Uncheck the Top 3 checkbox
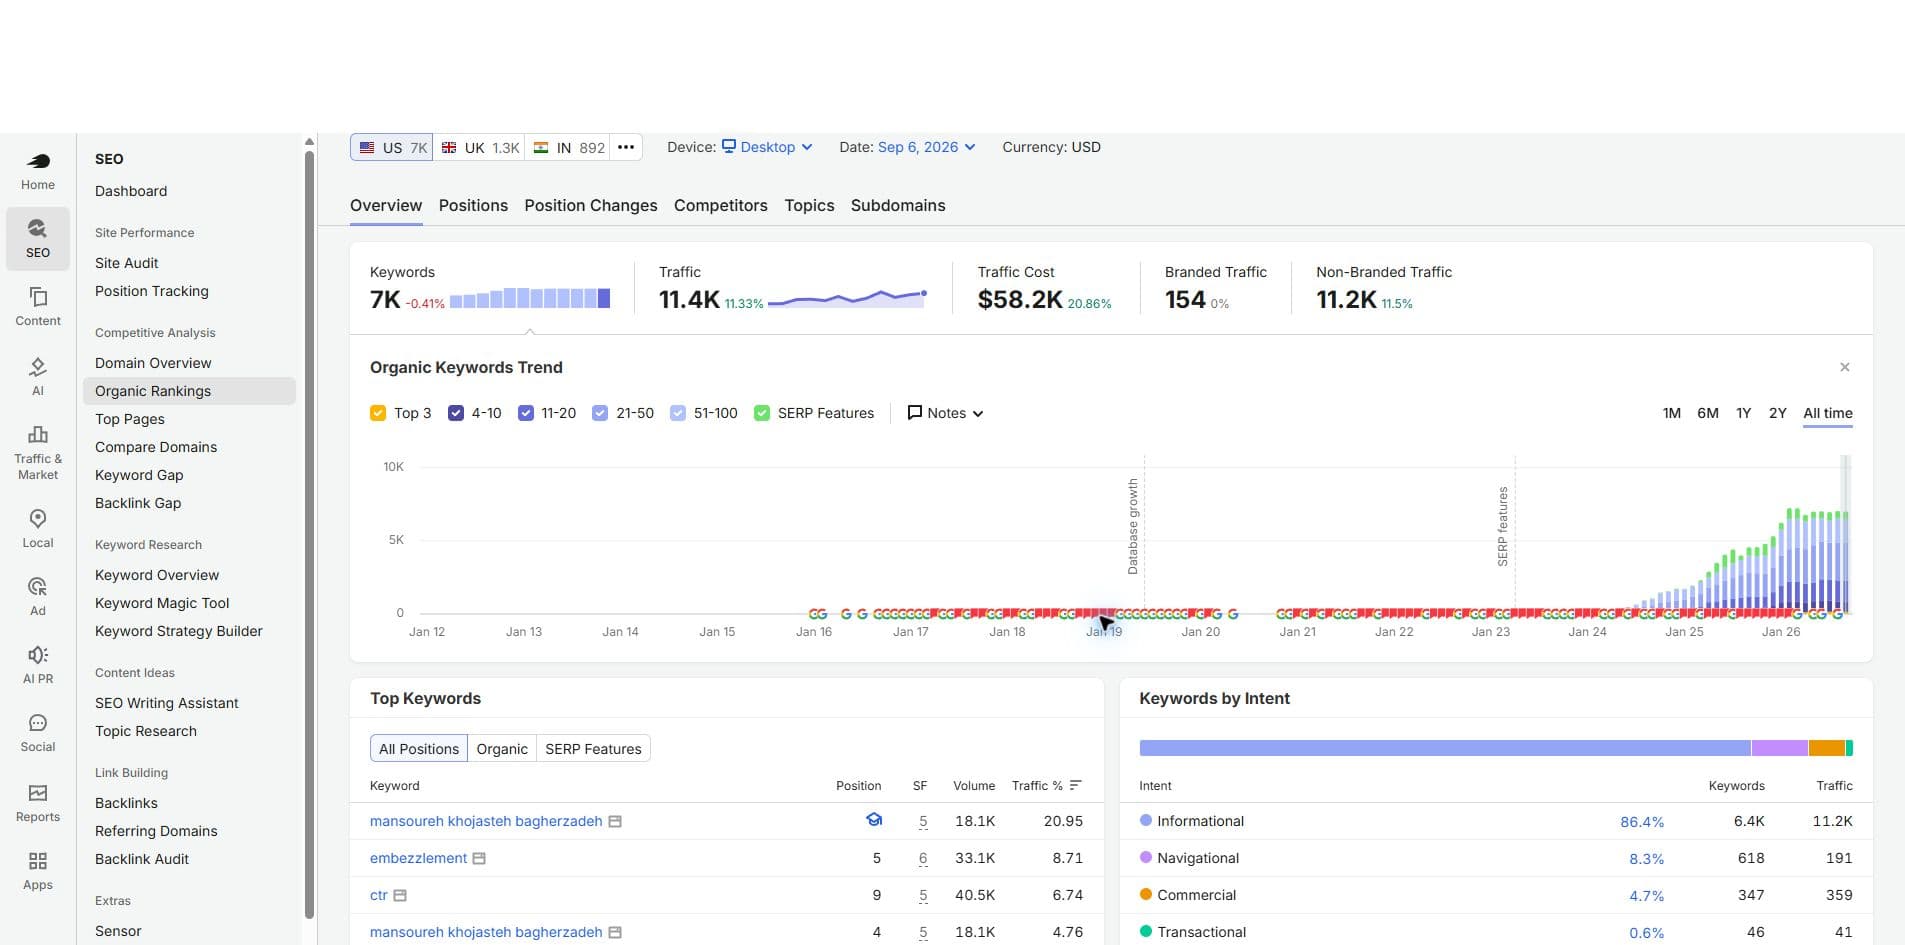The image size is (1905, 945). coord(378,413)
